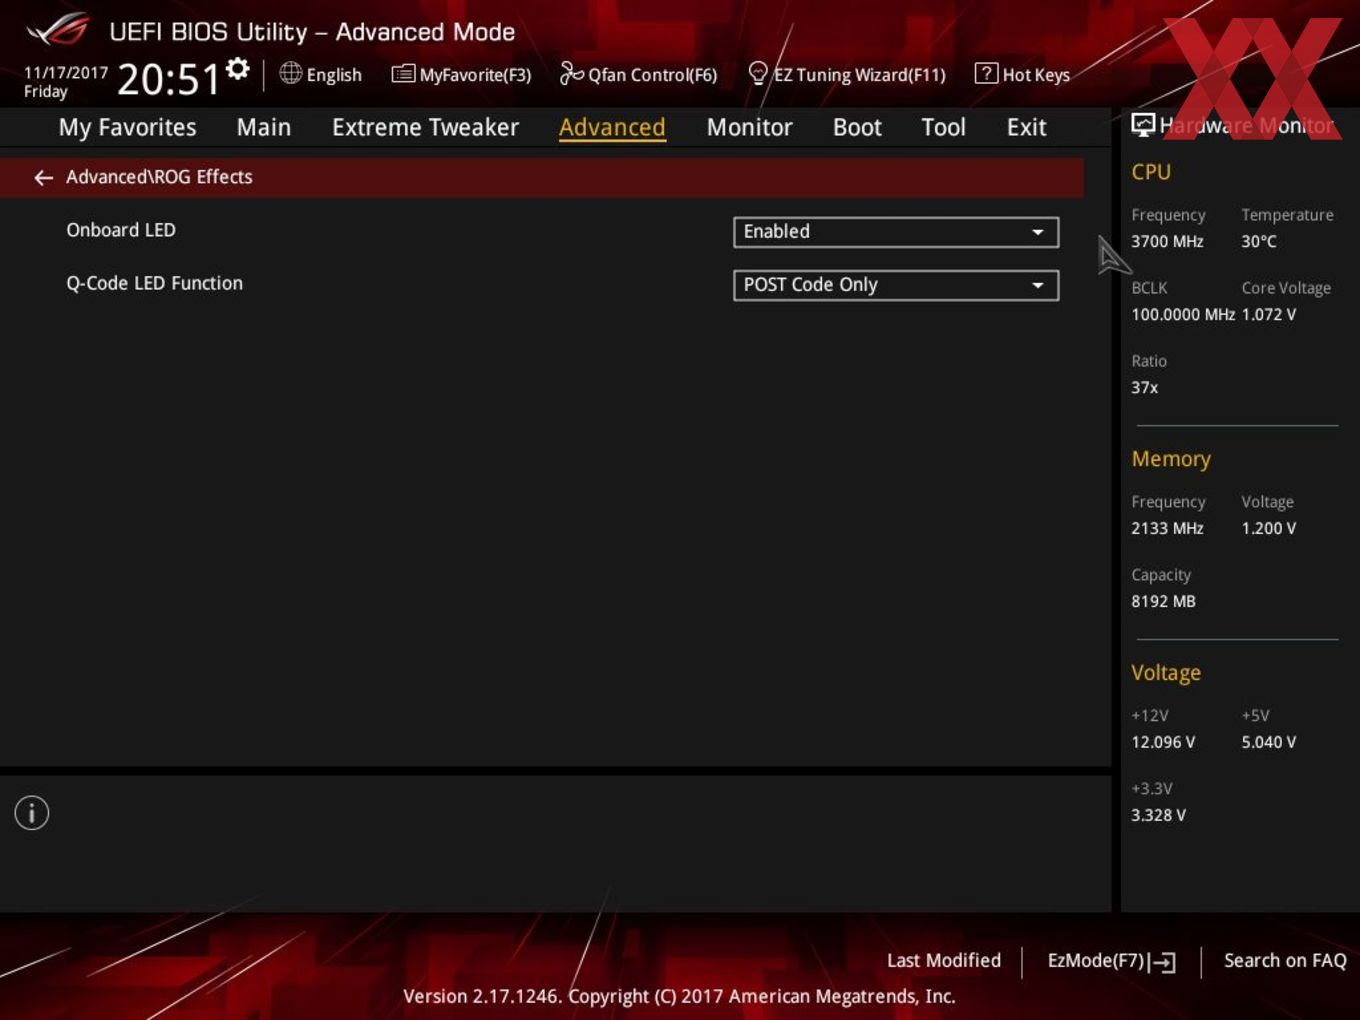
Task: Change language via English button
Action: coord(321,74)
